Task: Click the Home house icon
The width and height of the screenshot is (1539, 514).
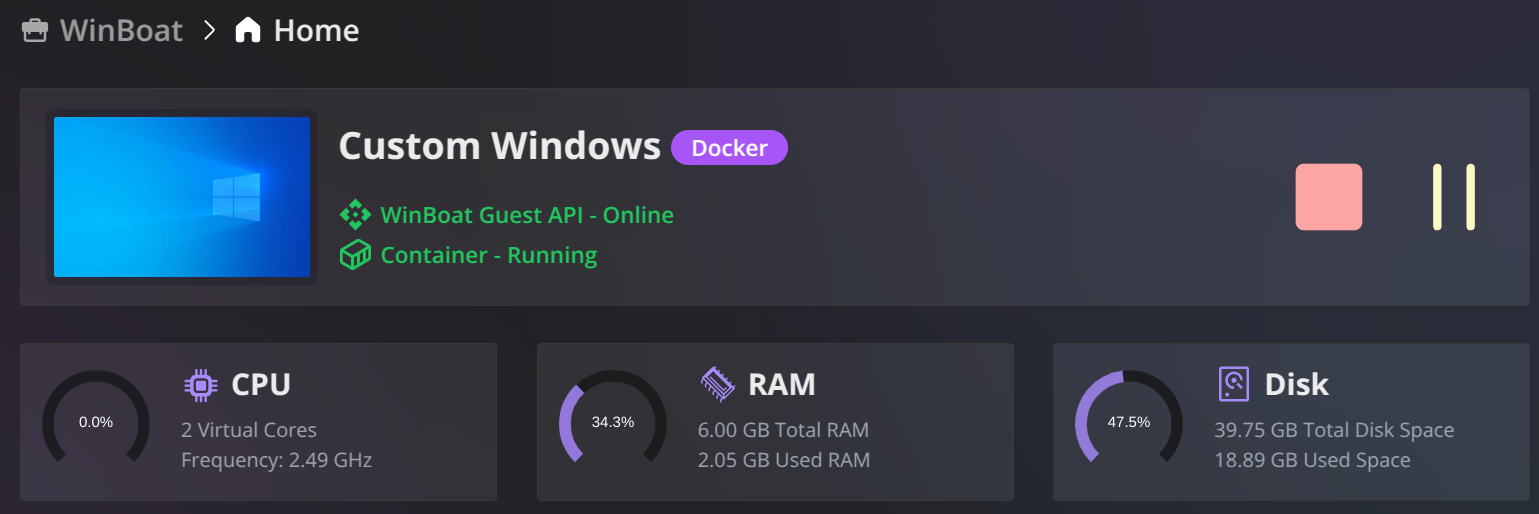Action: 248,30
